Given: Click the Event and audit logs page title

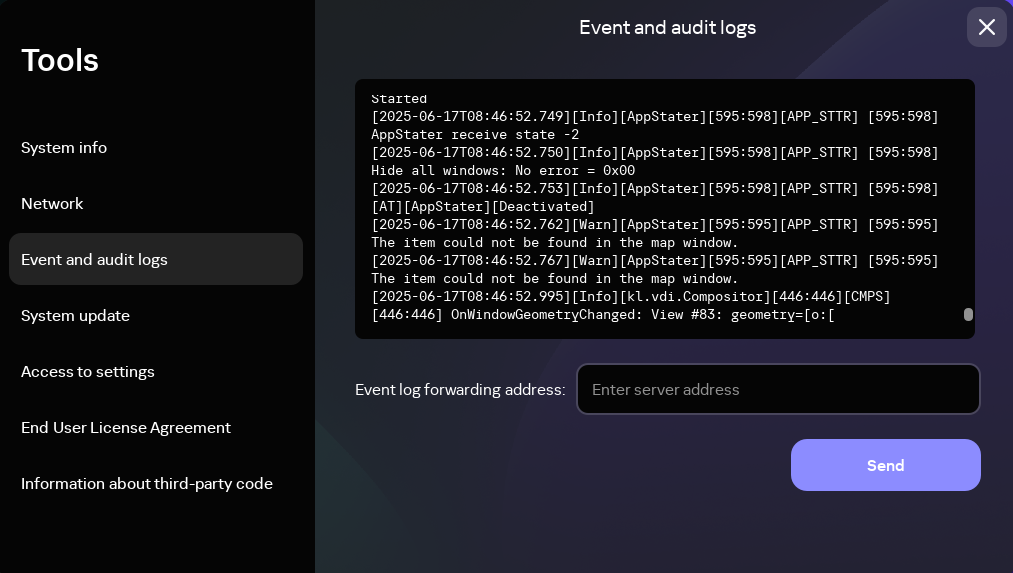Looking at the screenshot, I should (x=667, y=28).
